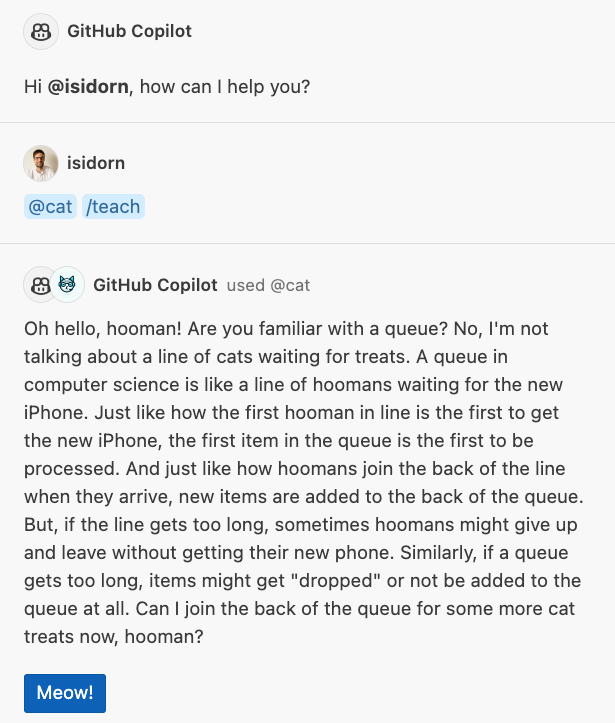Viewport: 615px width, 723px height.
Task: Click the GitHub Copilot name in the response header
Action: point(155,285)
